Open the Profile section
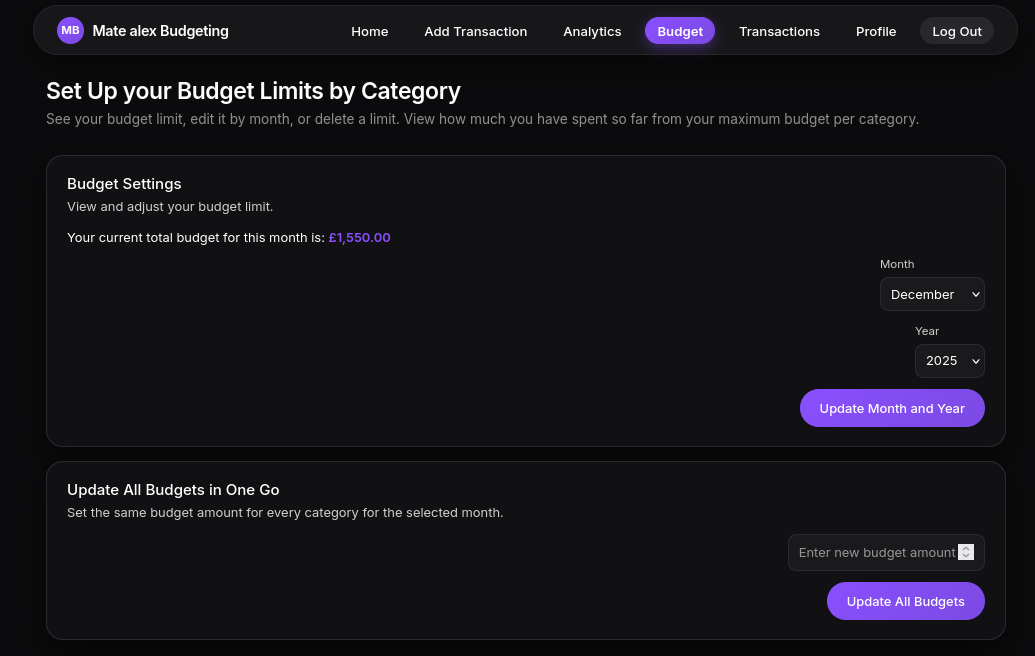The height and width of the screenshot is (656, 1035). point(875,31)
